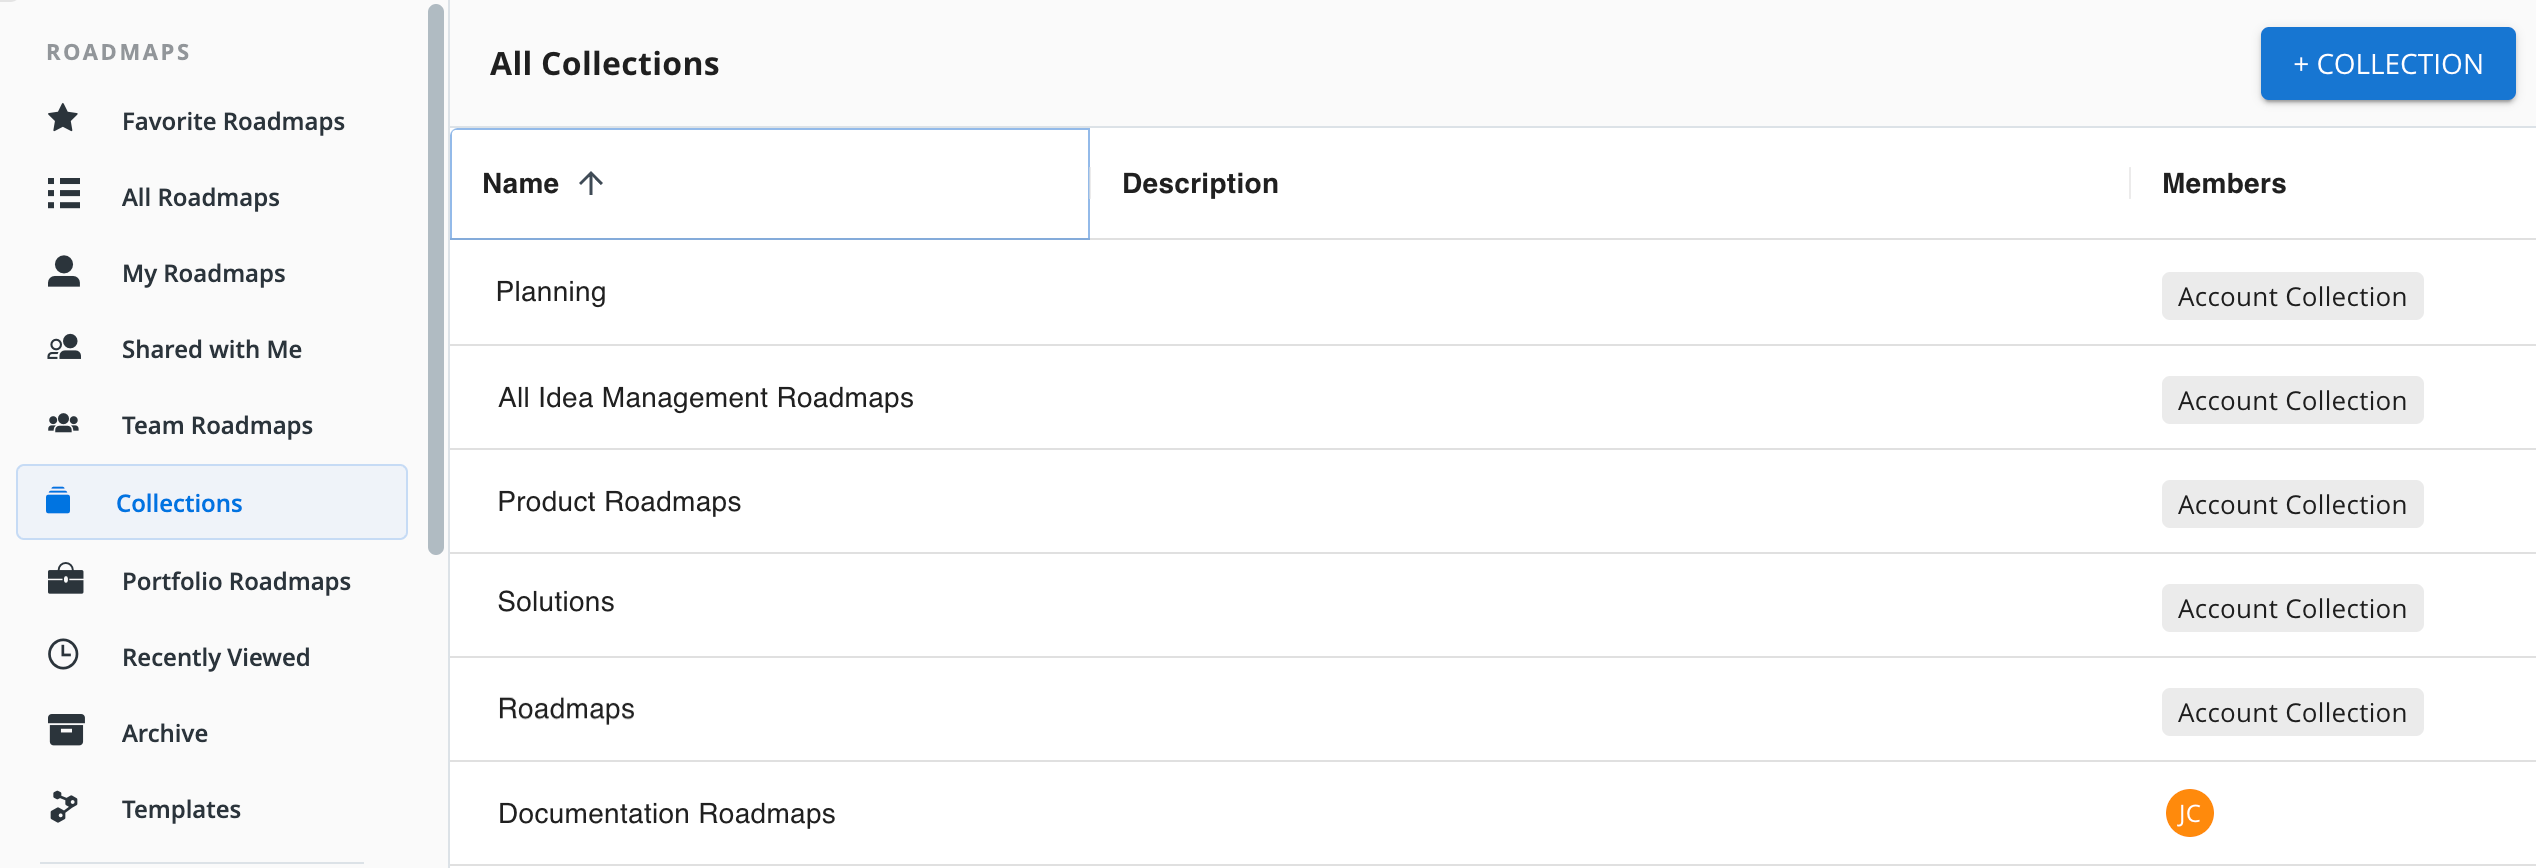2536x868 pixels.
Task: Open the Templates sidebar item
Action: tap(181, 809)
